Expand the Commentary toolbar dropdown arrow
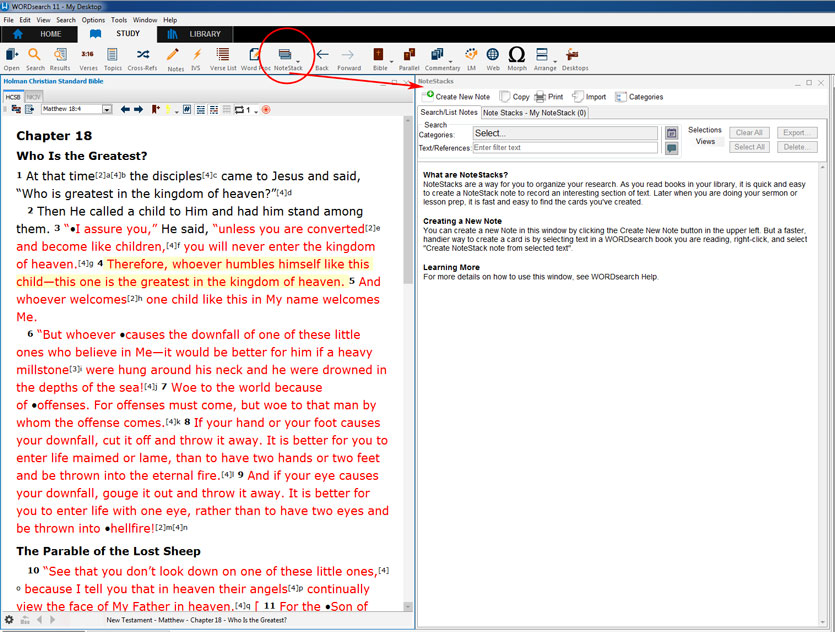 click(451, 61)
